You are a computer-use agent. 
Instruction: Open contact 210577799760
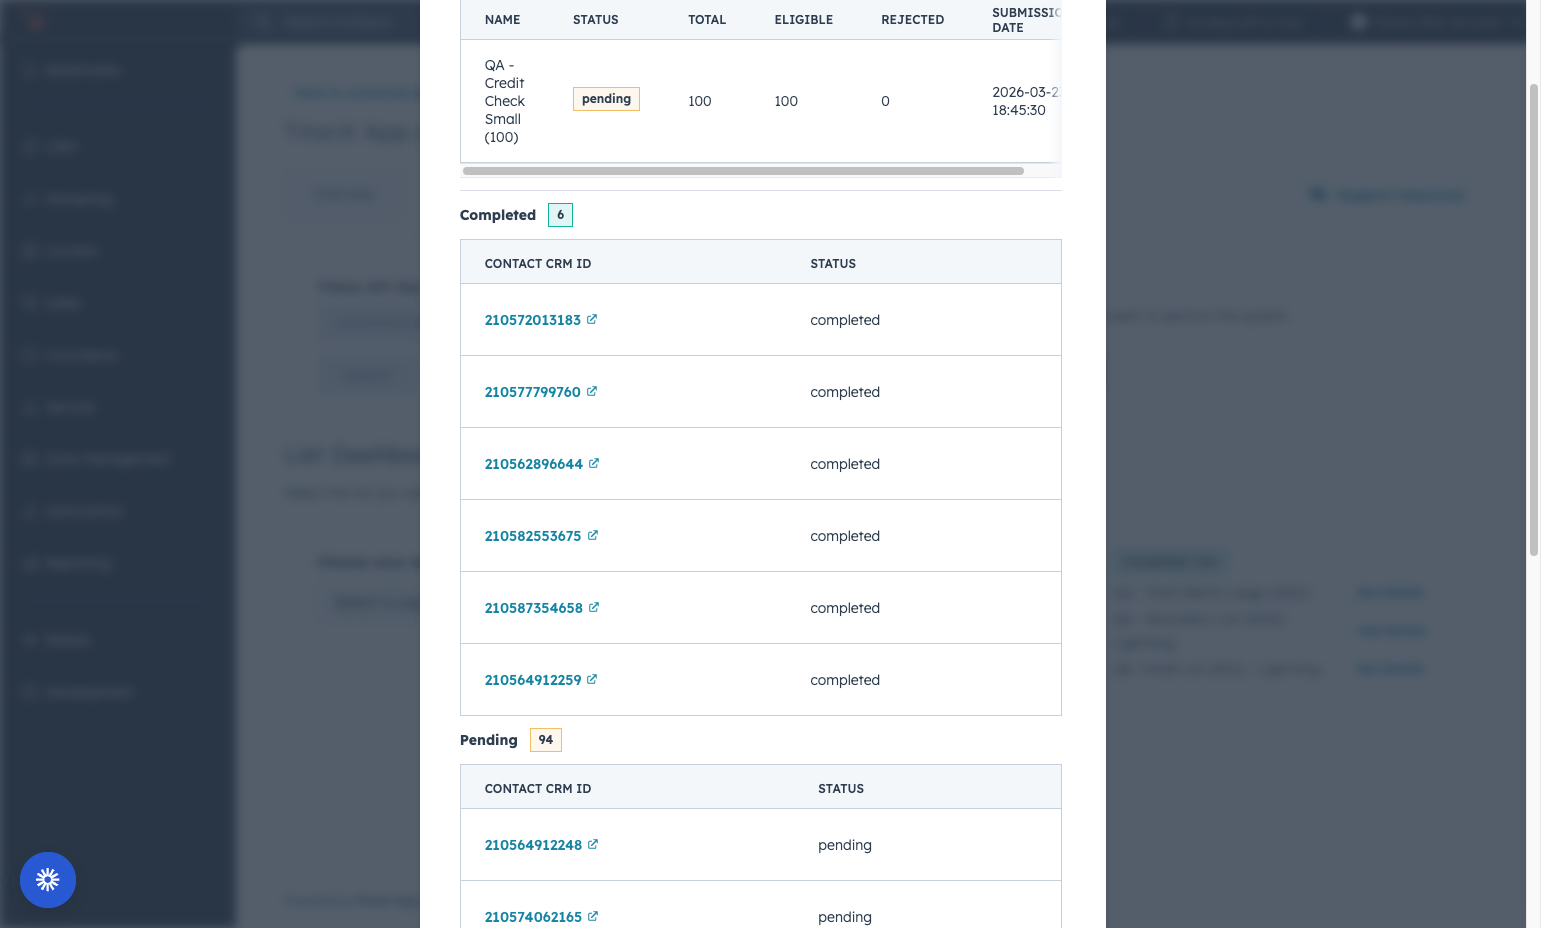(x=533, y=392)
